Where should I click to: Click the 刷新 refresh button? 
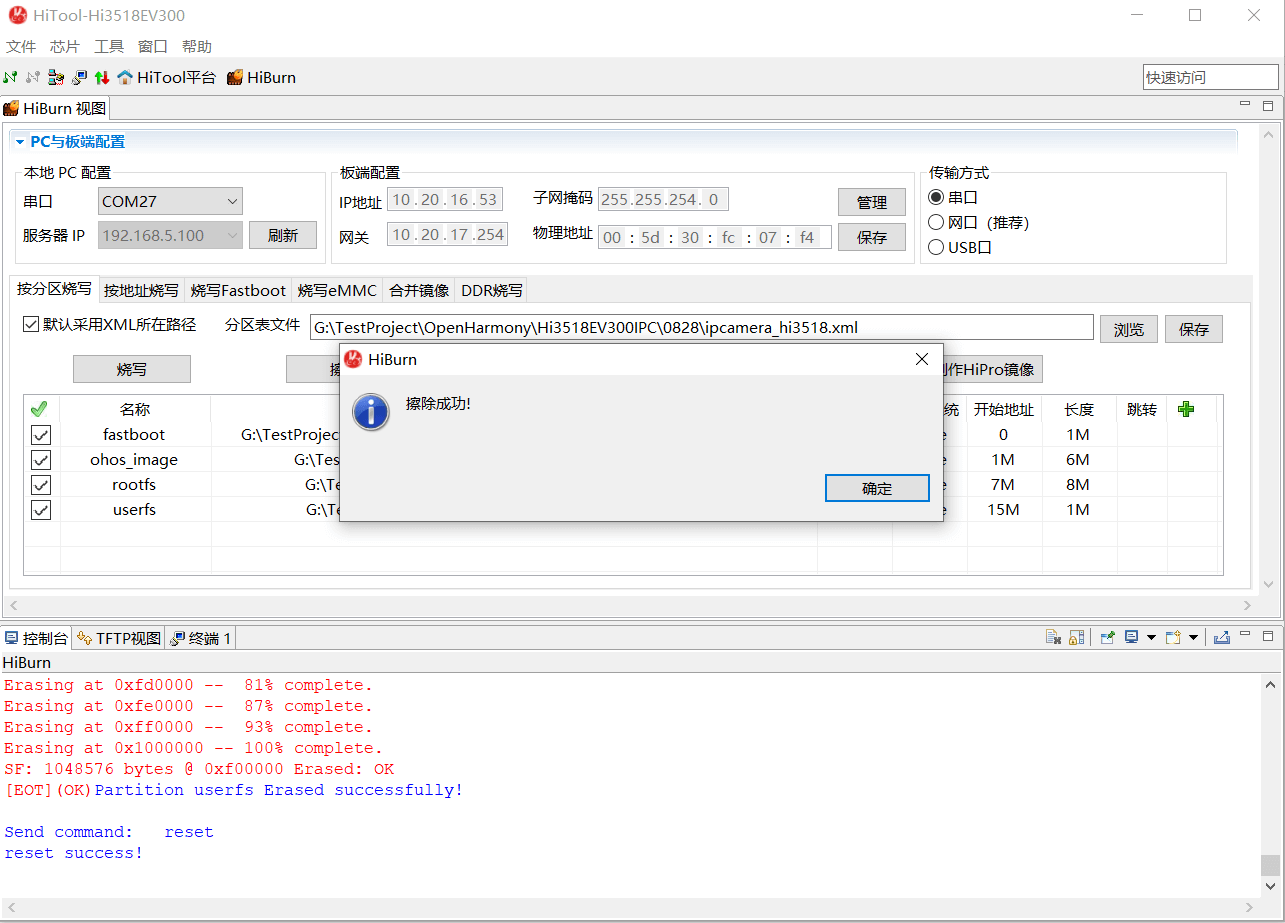point(283,235)
